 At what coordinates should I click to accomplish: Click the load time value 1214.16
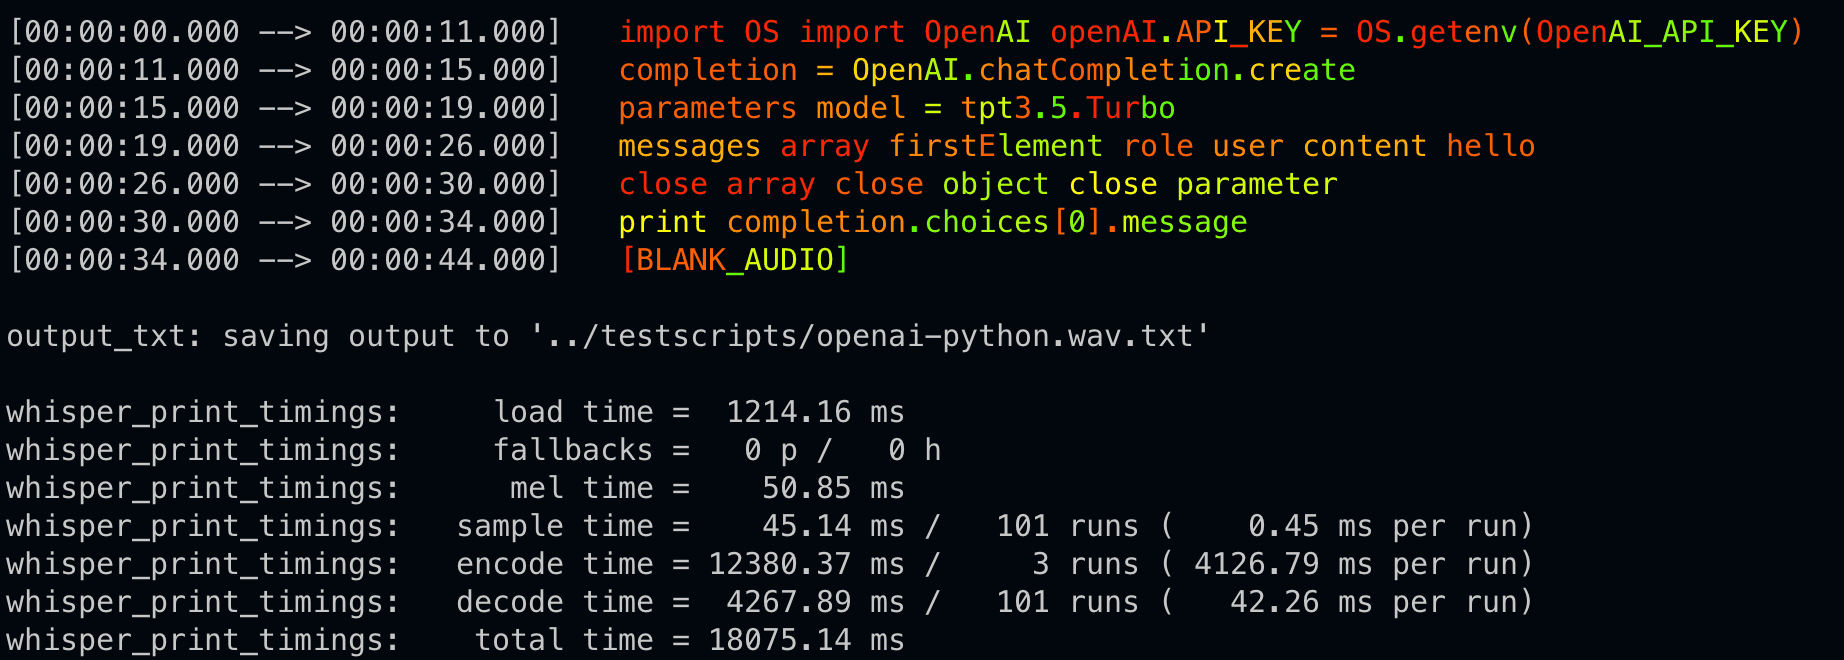click(788, 412)
